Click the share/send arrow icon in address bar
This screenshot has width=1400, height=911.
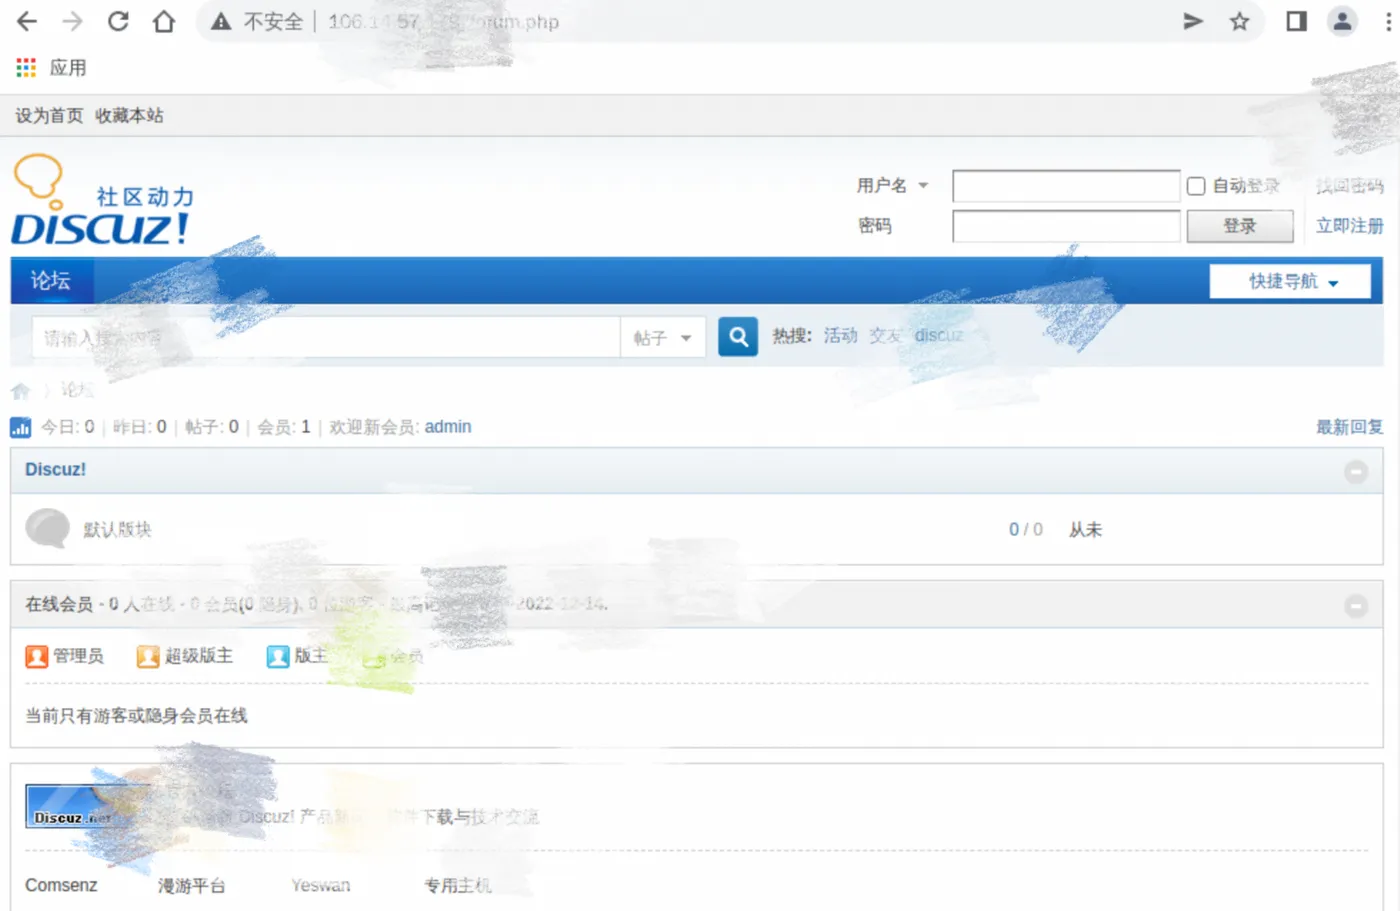pyautogui.click(x=1193, y=21)
